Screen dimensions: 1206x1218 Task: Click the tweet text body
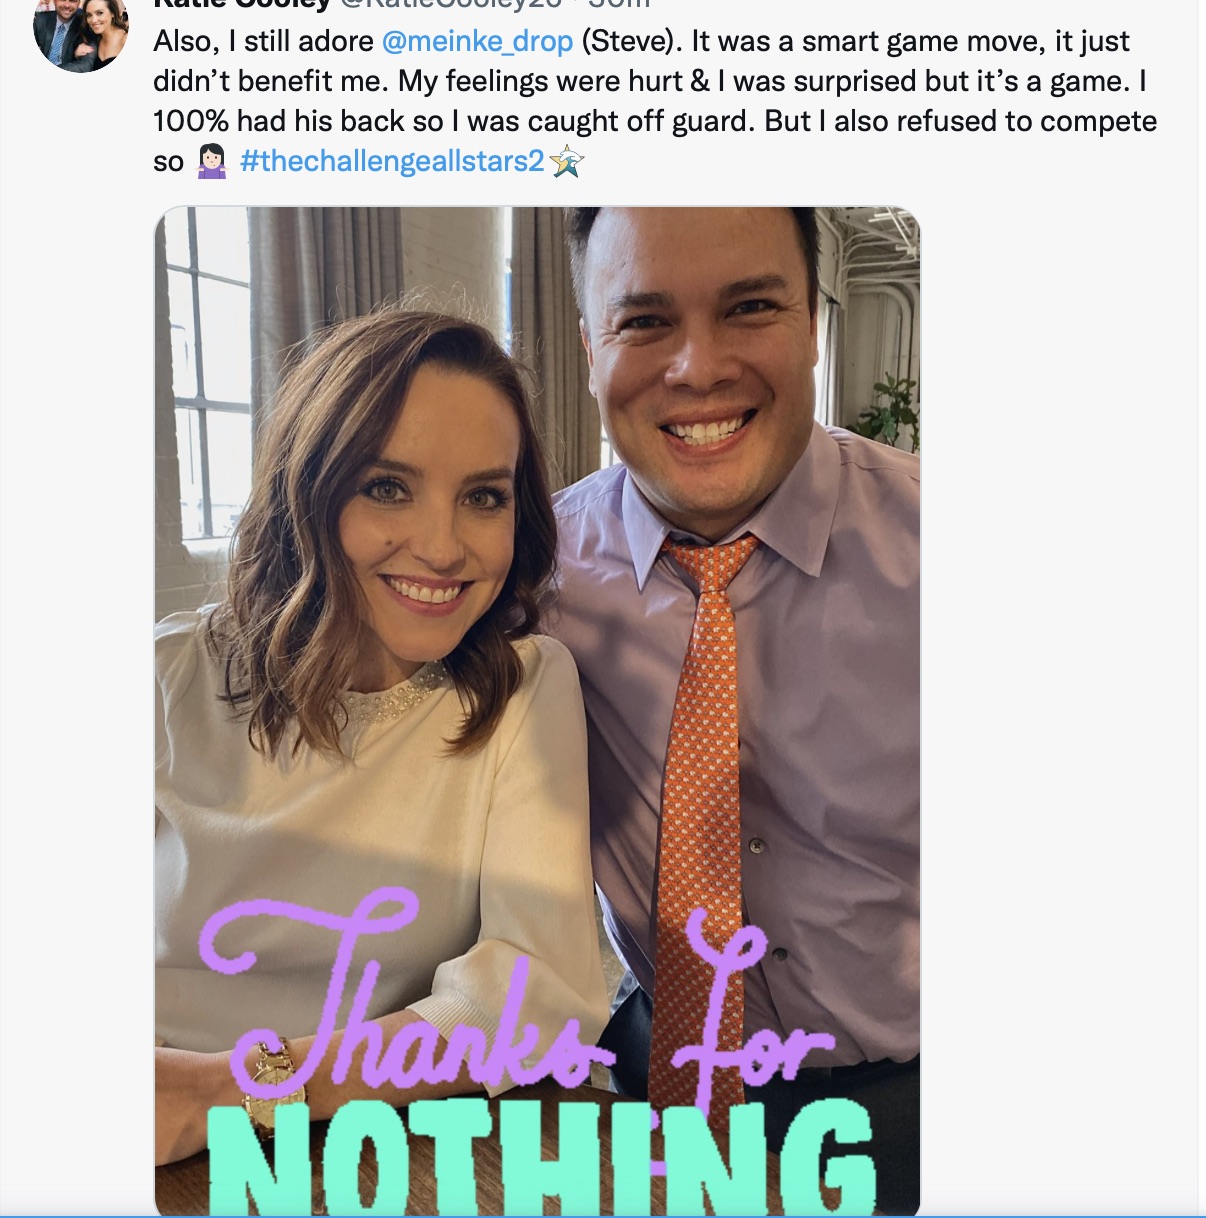(x=655, y=101)
